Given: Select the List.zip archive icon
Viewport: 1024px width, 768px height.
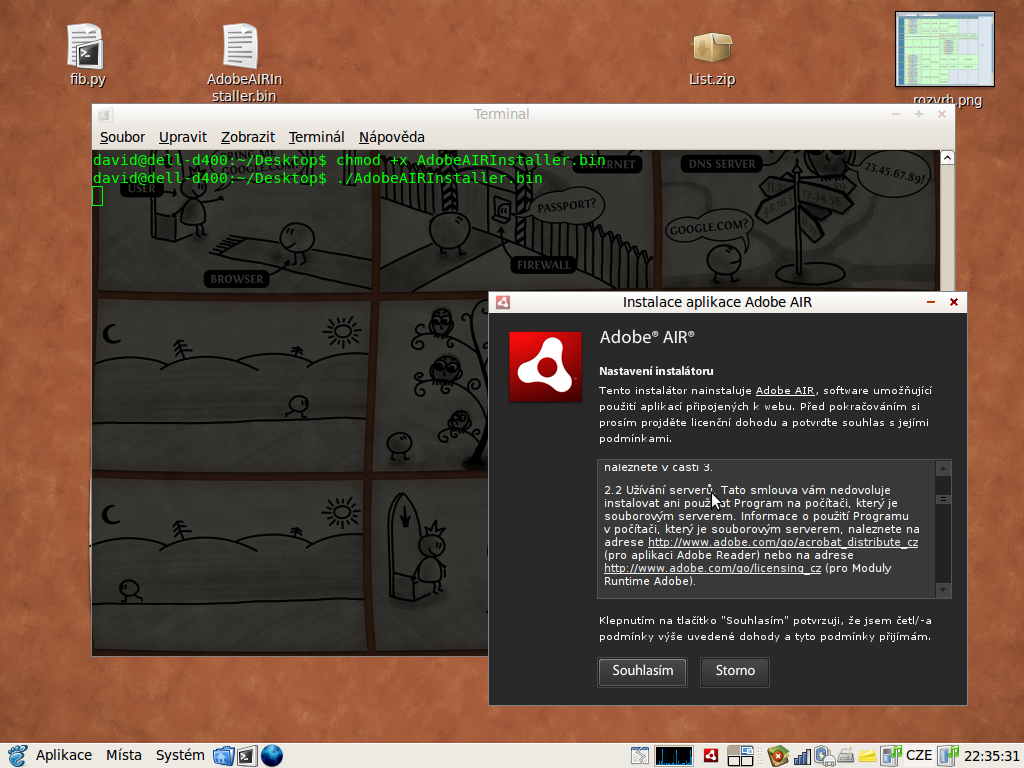Looking at the screenshot, I should pyautogui.click(x=712, y=48).
